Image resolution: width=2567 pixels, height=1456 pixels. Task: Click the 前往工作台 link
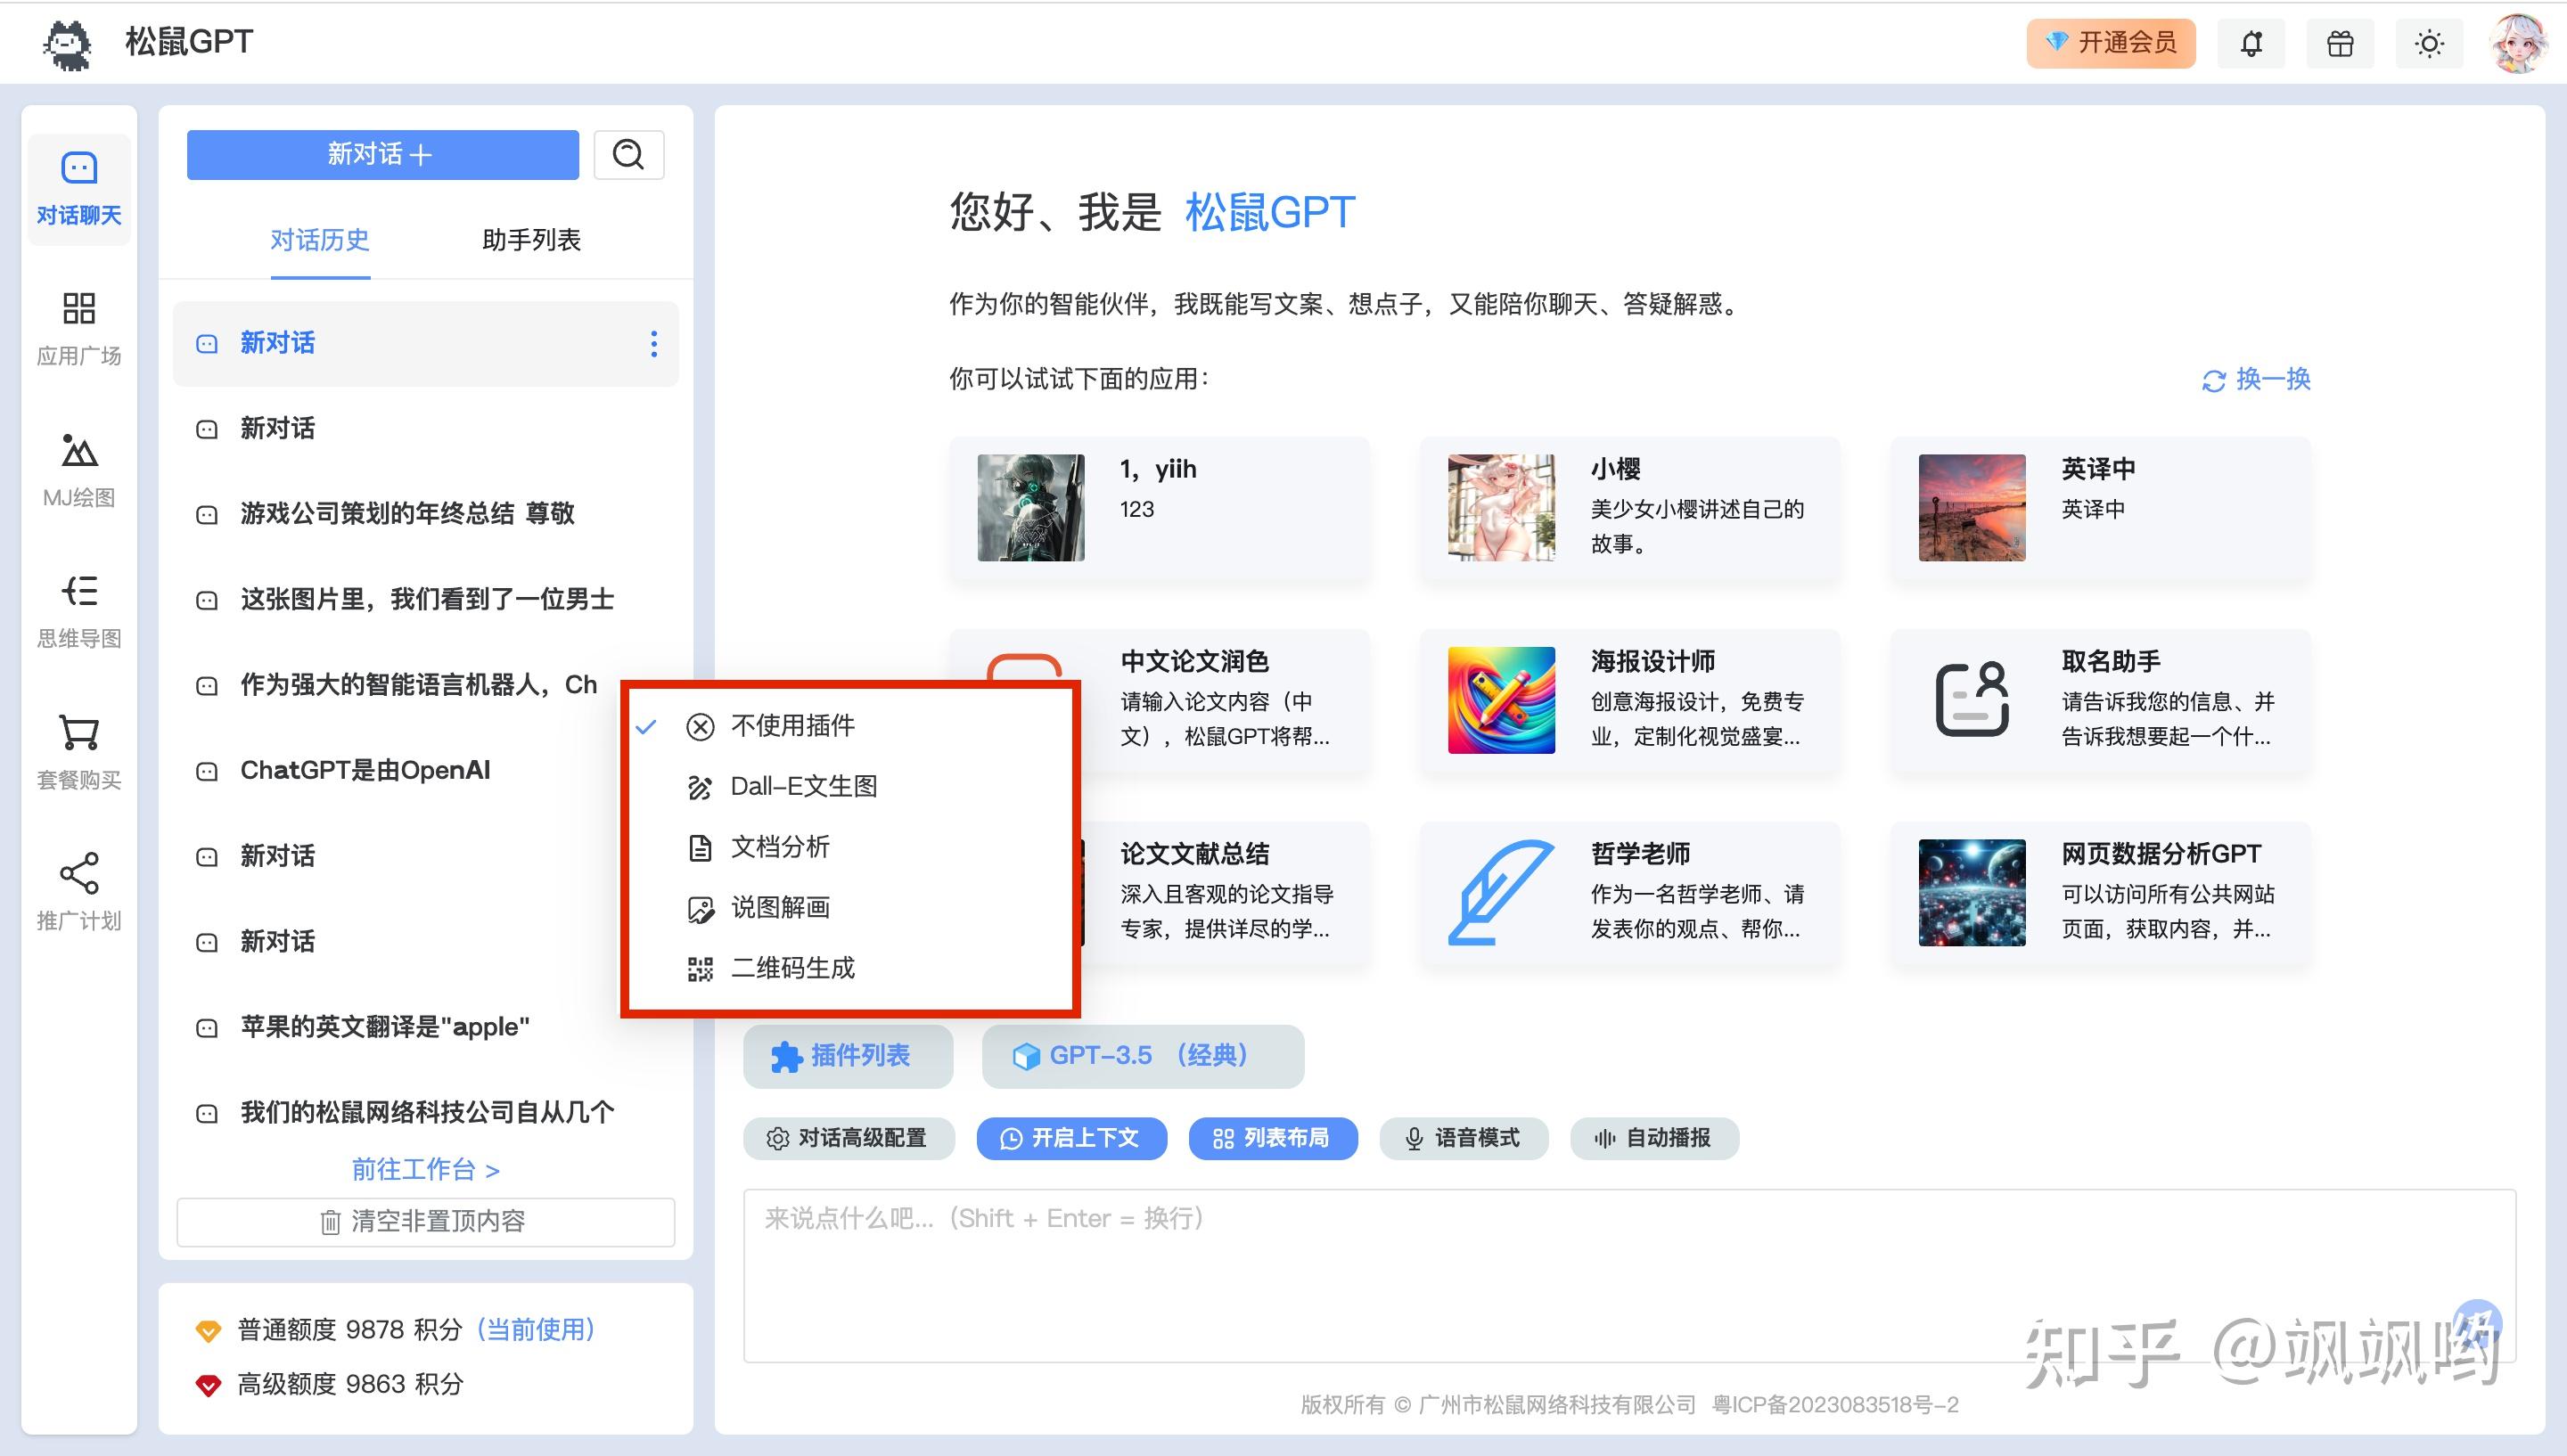[425, 1169]
